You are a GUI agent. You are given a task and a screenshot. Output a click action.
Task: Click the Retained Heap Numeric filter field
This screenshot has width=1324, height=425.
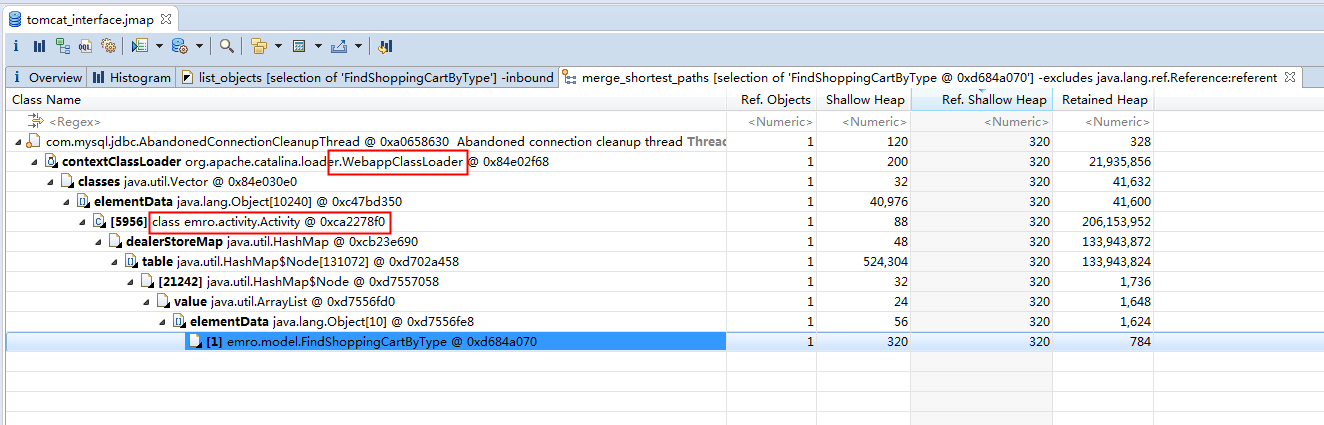(1104, 122)
